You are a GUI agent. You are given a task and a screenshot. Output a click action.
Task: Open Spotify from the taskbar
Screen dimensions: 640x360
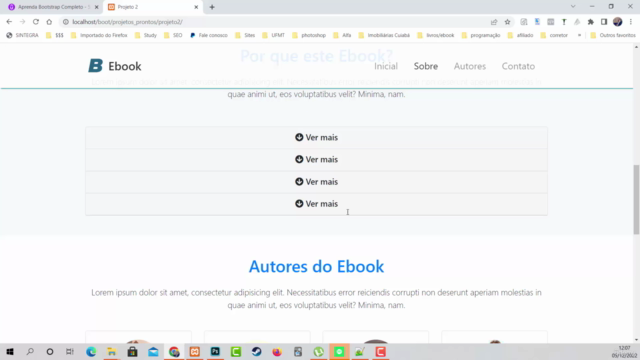pyautogui.click(x=339, y=351)
